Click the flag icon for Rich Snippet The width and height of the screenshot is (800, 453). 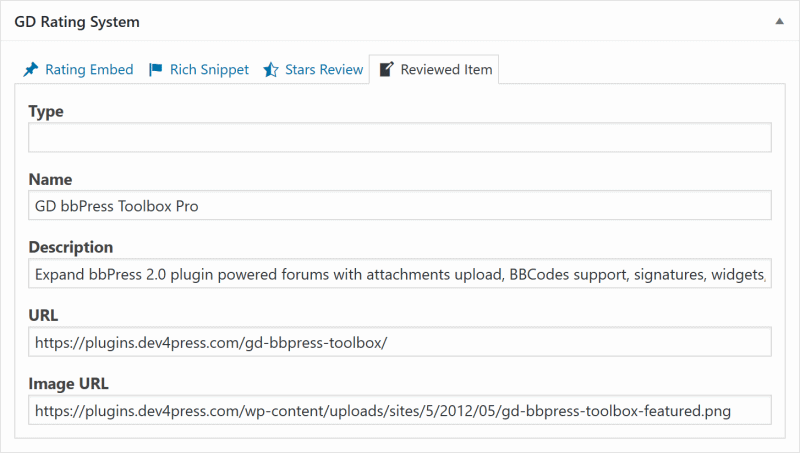tap(156, 69)
